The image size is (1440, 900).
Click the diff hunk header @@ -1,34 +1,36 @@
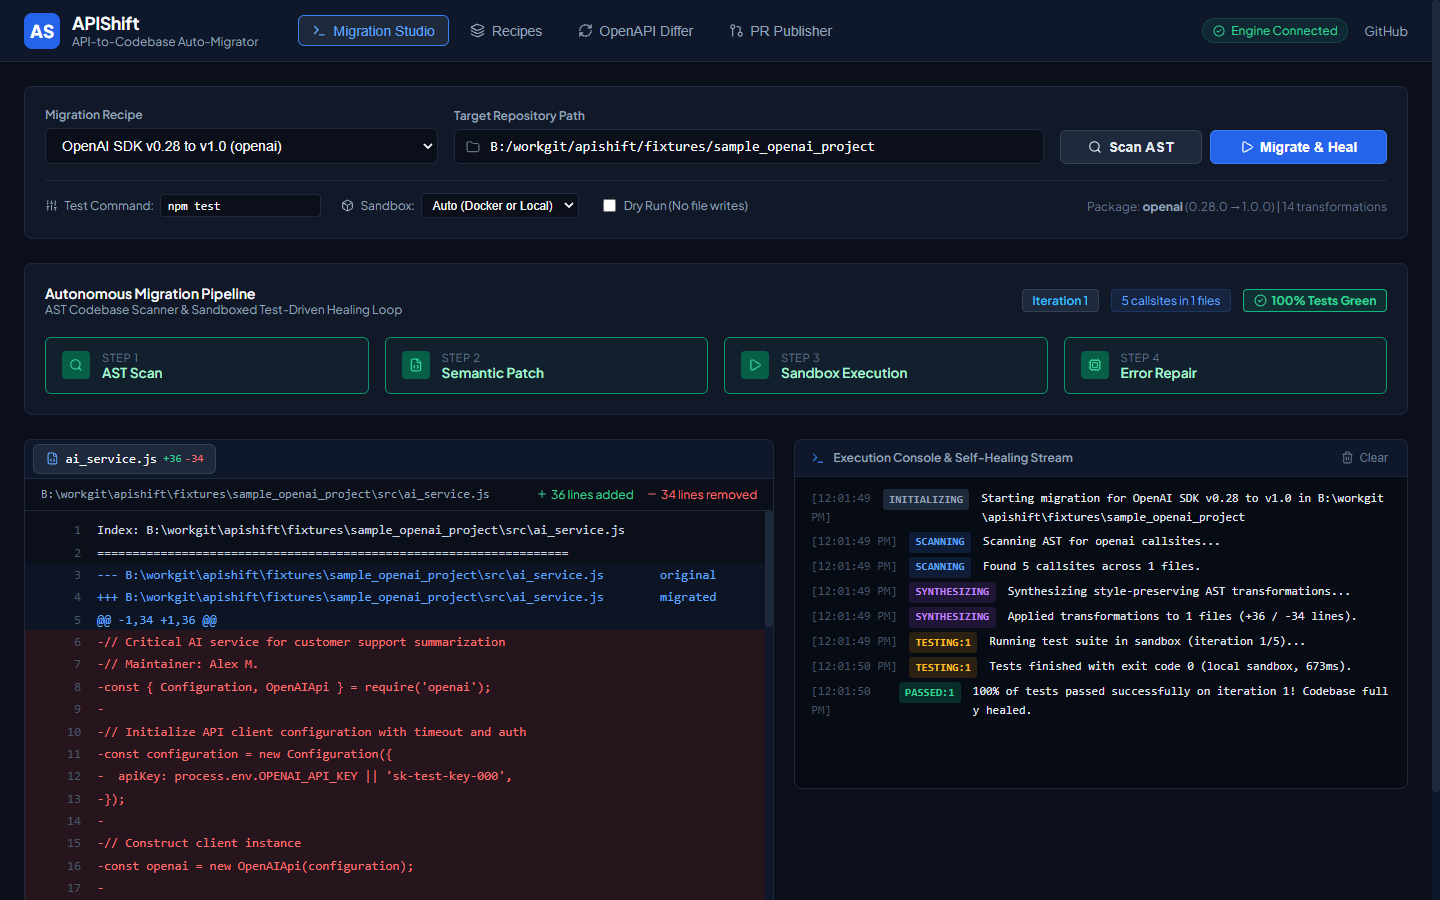click(x=157, y=620)
